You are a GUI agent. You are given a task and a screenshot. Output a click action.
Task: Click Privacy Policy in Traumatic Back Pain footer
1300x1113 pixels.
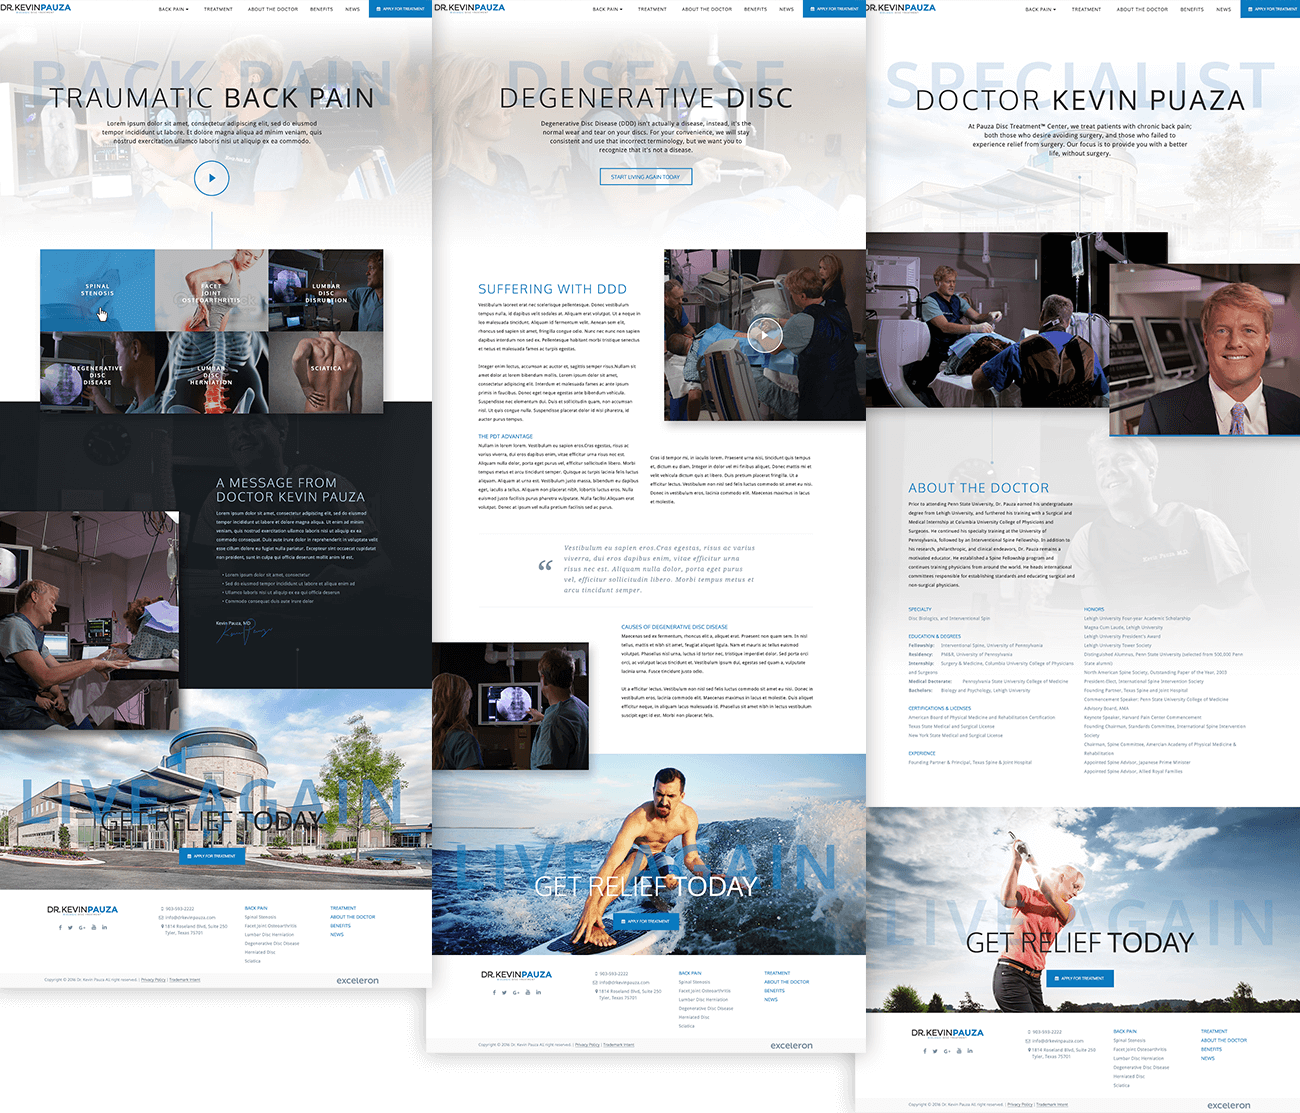coord(153,980)
